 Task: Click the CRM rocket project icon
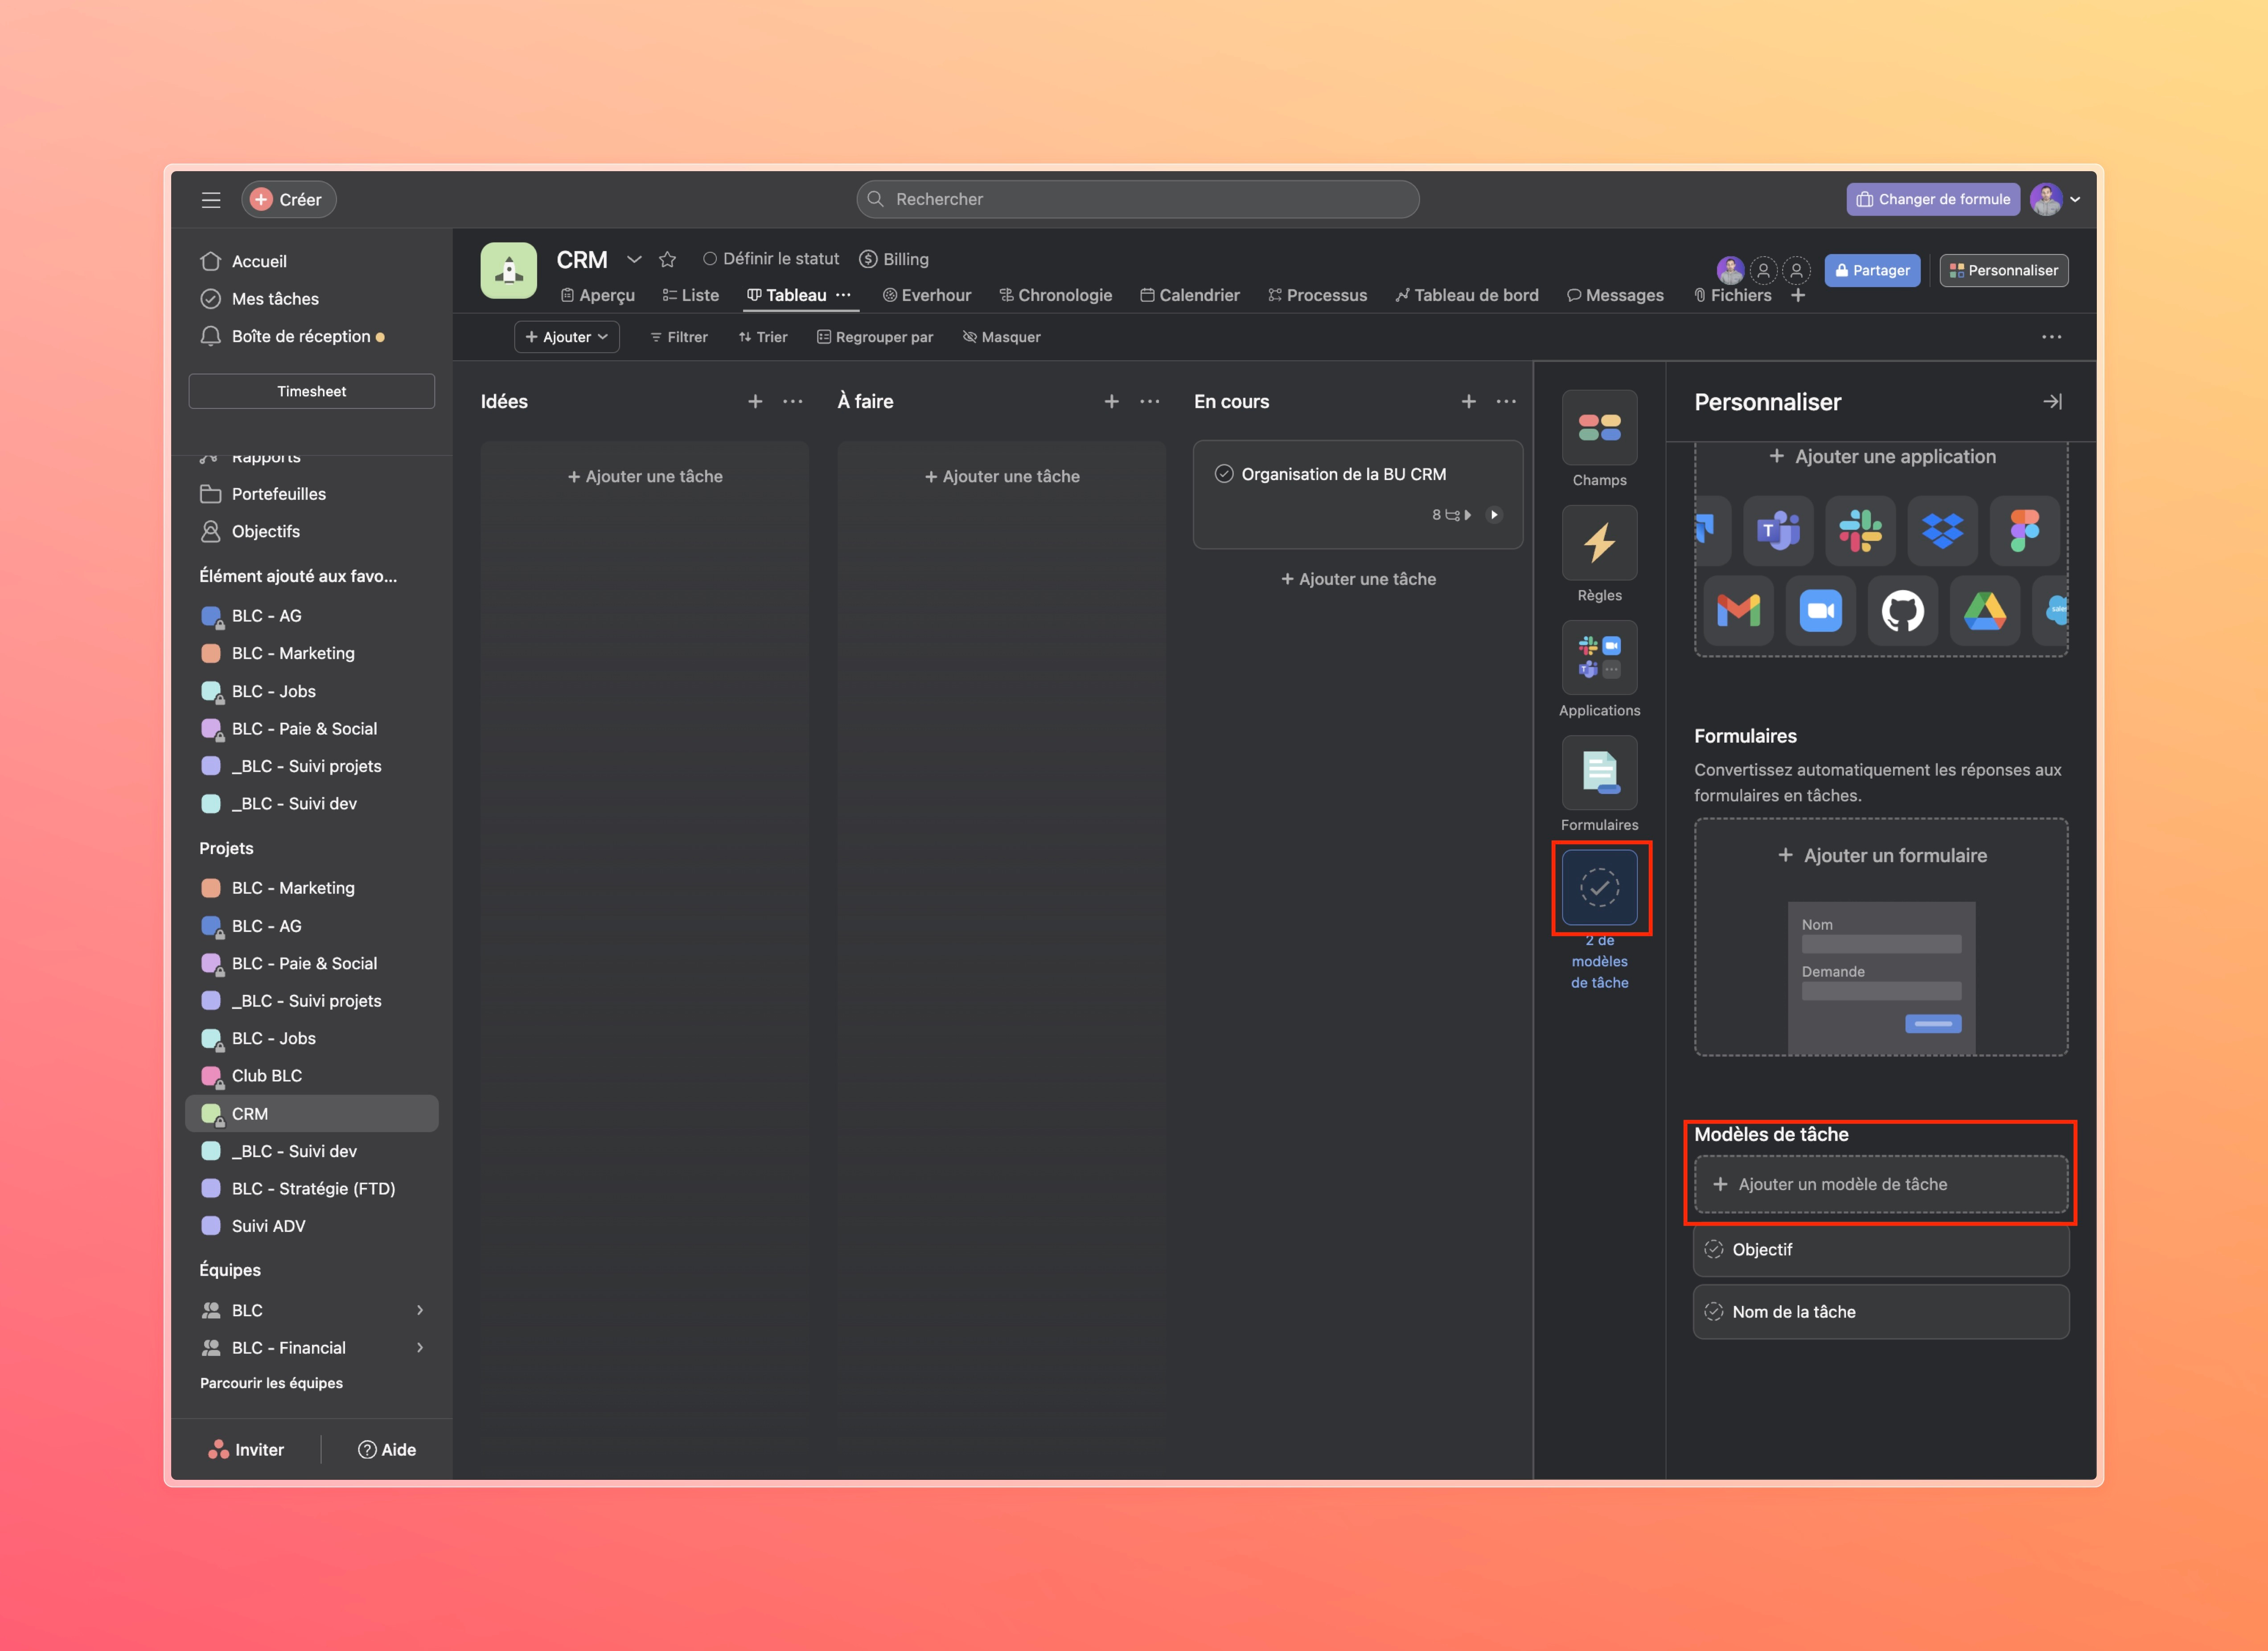pyautogui.click(x=509, y=271)
